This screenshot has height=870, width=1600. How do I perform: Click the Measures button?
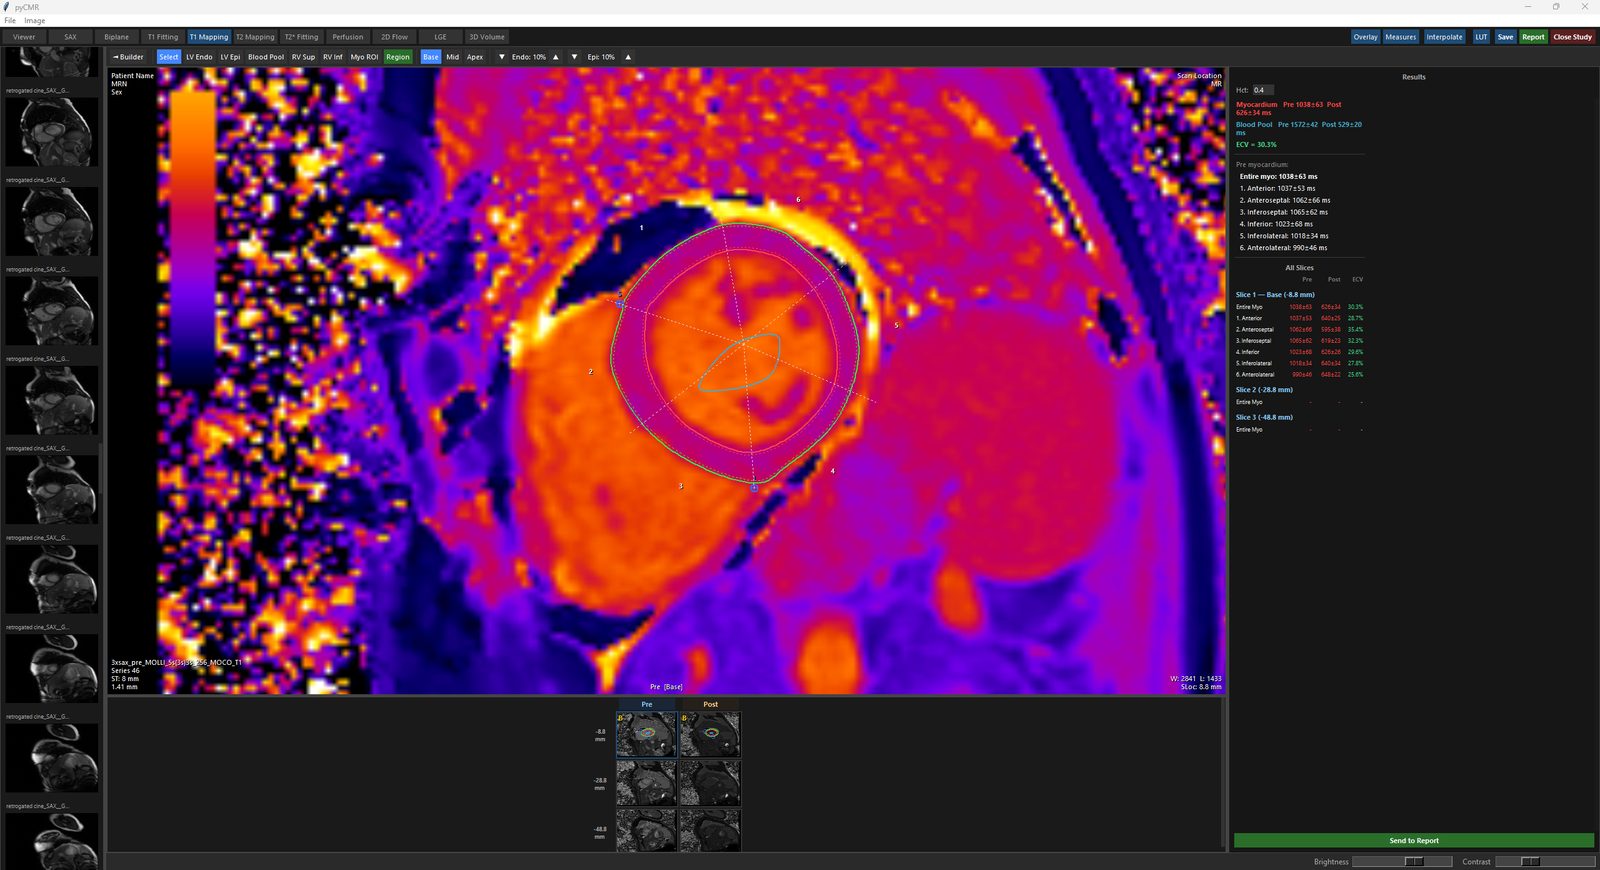tap(1400, 37)
